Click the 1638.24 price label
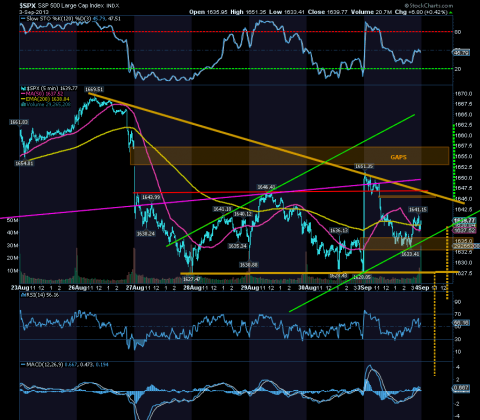The image size is (480, 420). tap(146, 234)
